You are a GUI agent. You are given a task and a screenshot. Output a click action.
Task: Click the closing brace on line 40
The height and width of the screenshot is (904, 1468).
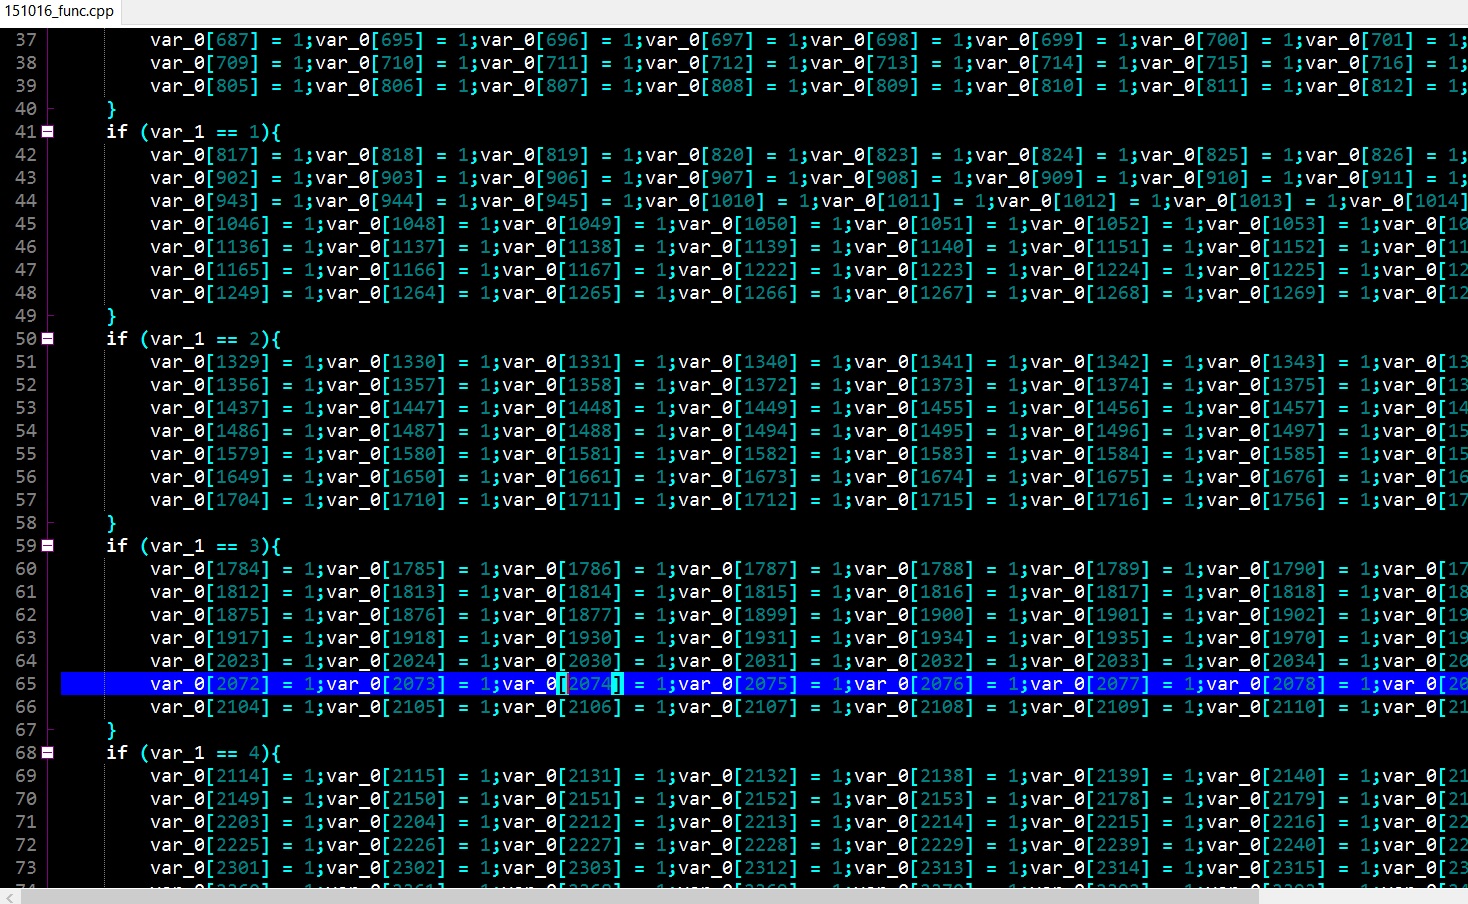tap(111, 109)
